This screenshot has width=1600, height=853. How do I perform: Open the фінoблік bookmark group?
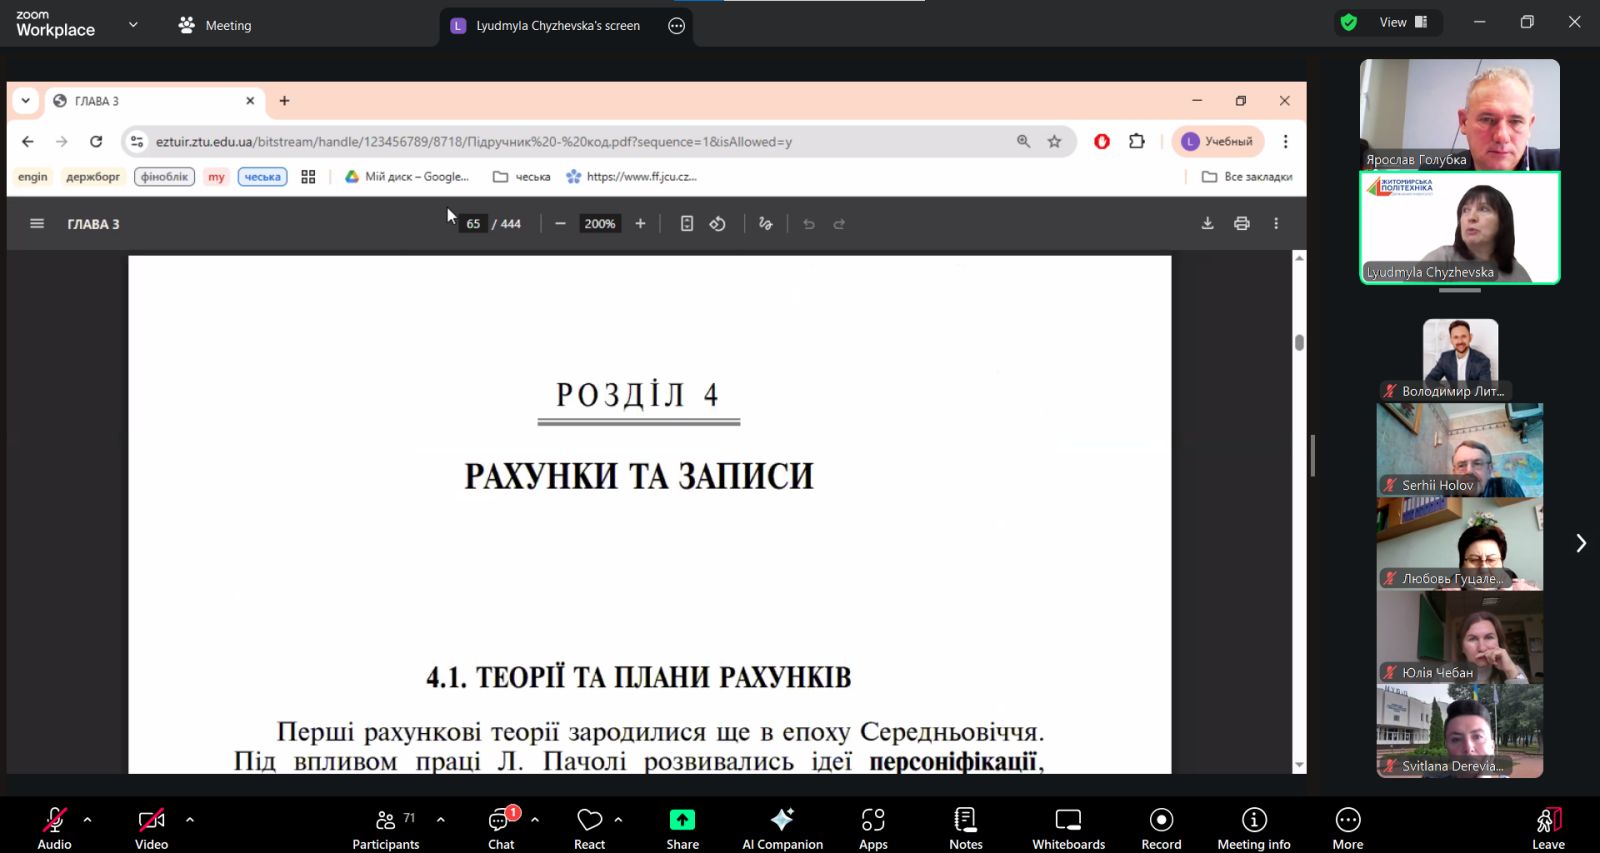164,177
